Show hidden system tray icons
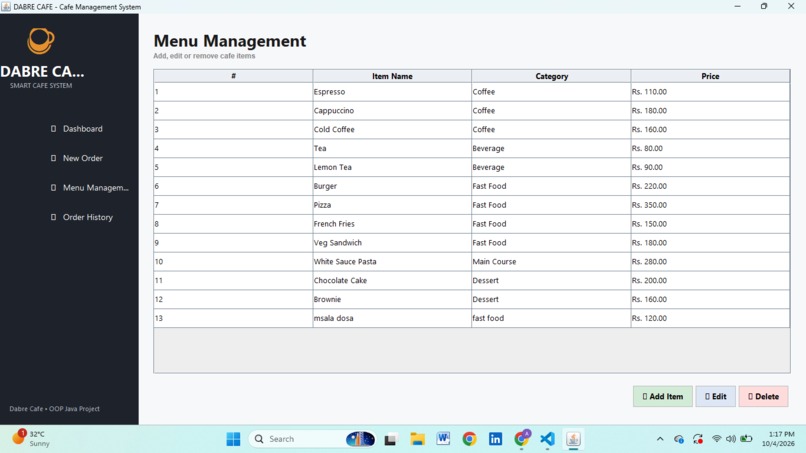Viewport: 806px width, 453px height. tap(660, 439)
